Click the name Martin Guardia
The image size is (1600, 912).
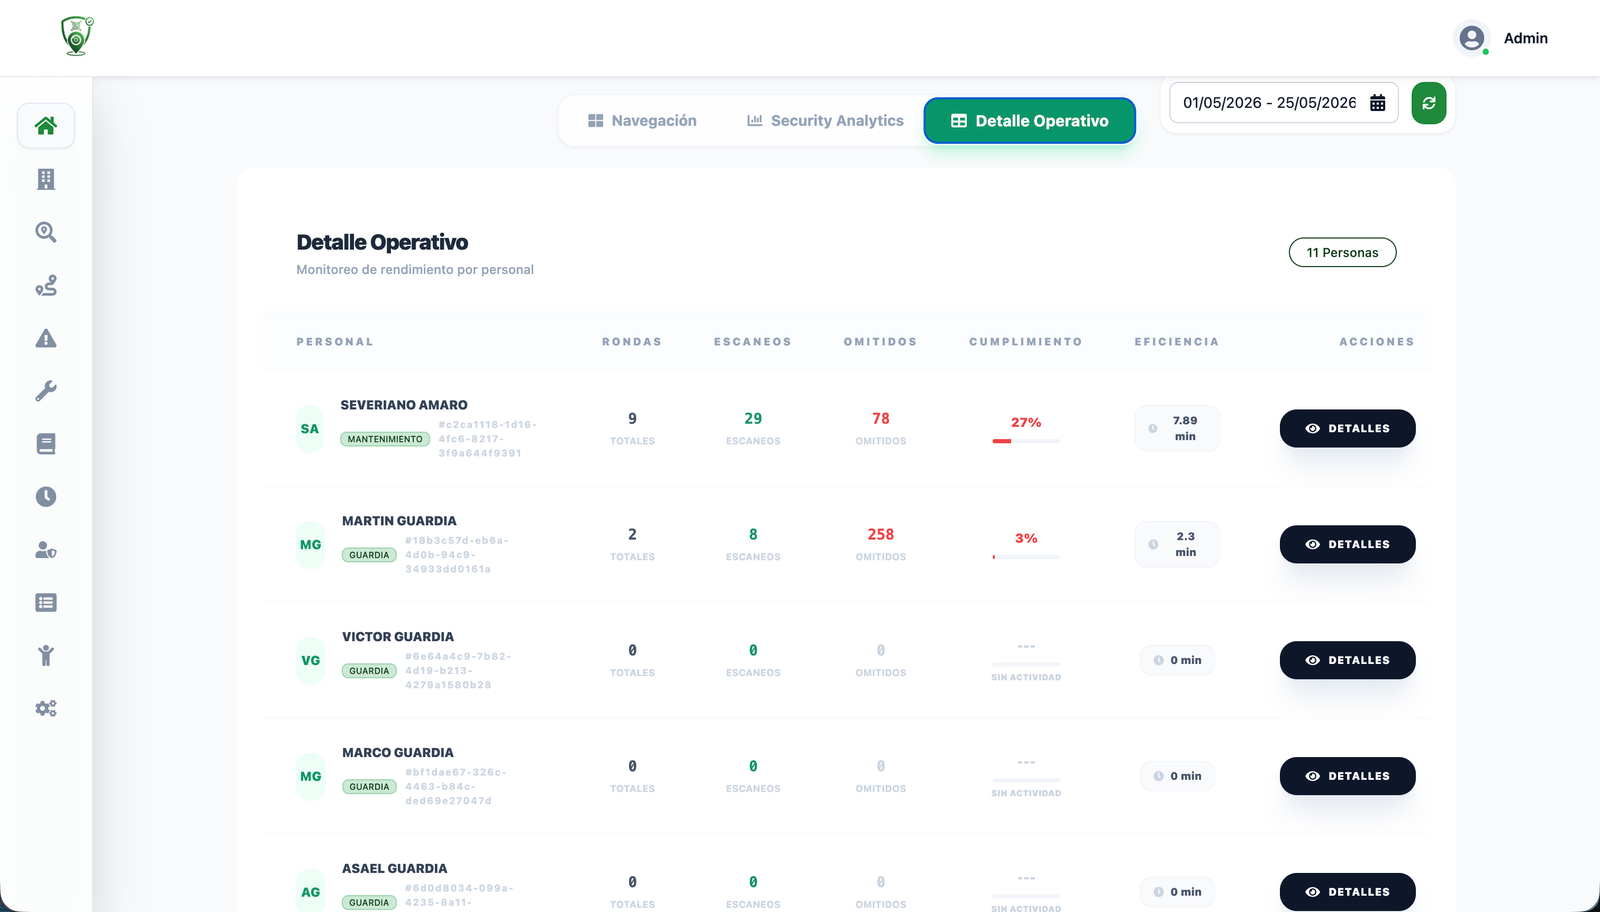399,521
